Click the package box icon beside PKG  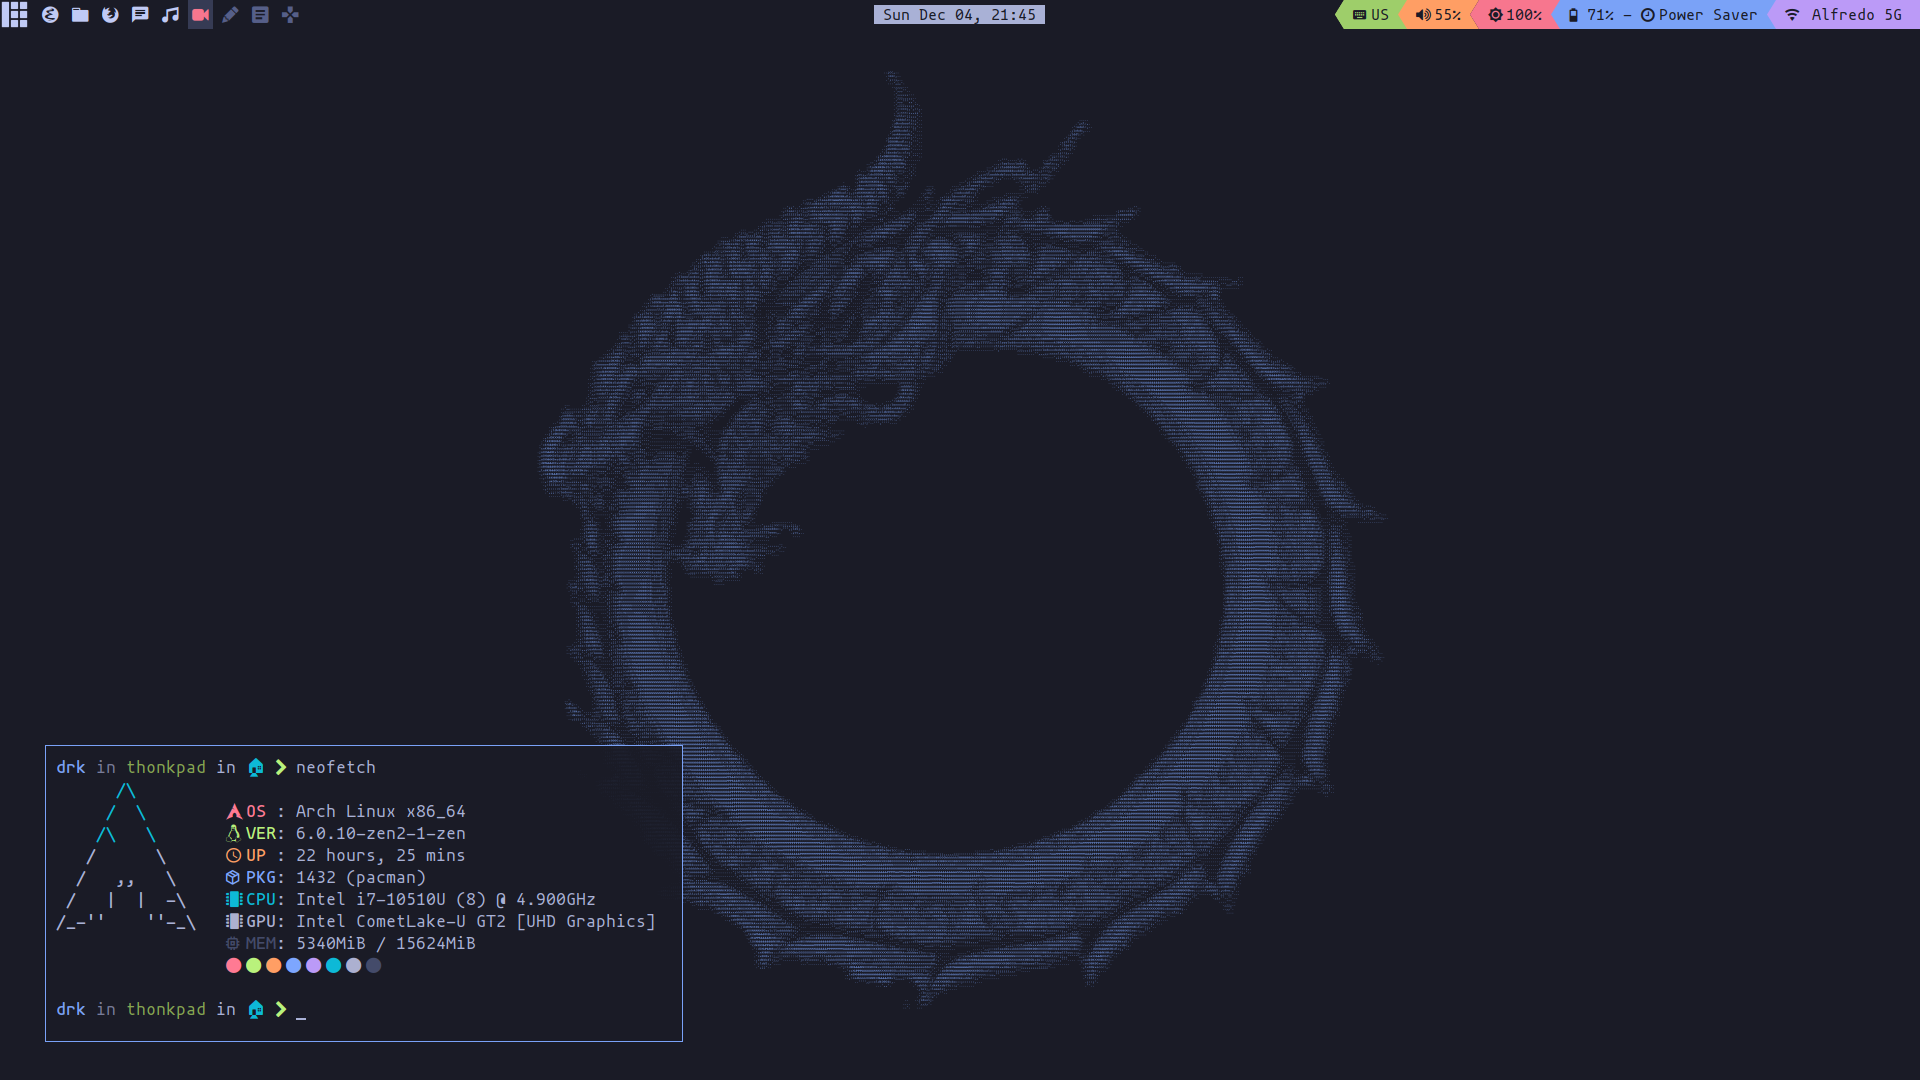[234, 877]
